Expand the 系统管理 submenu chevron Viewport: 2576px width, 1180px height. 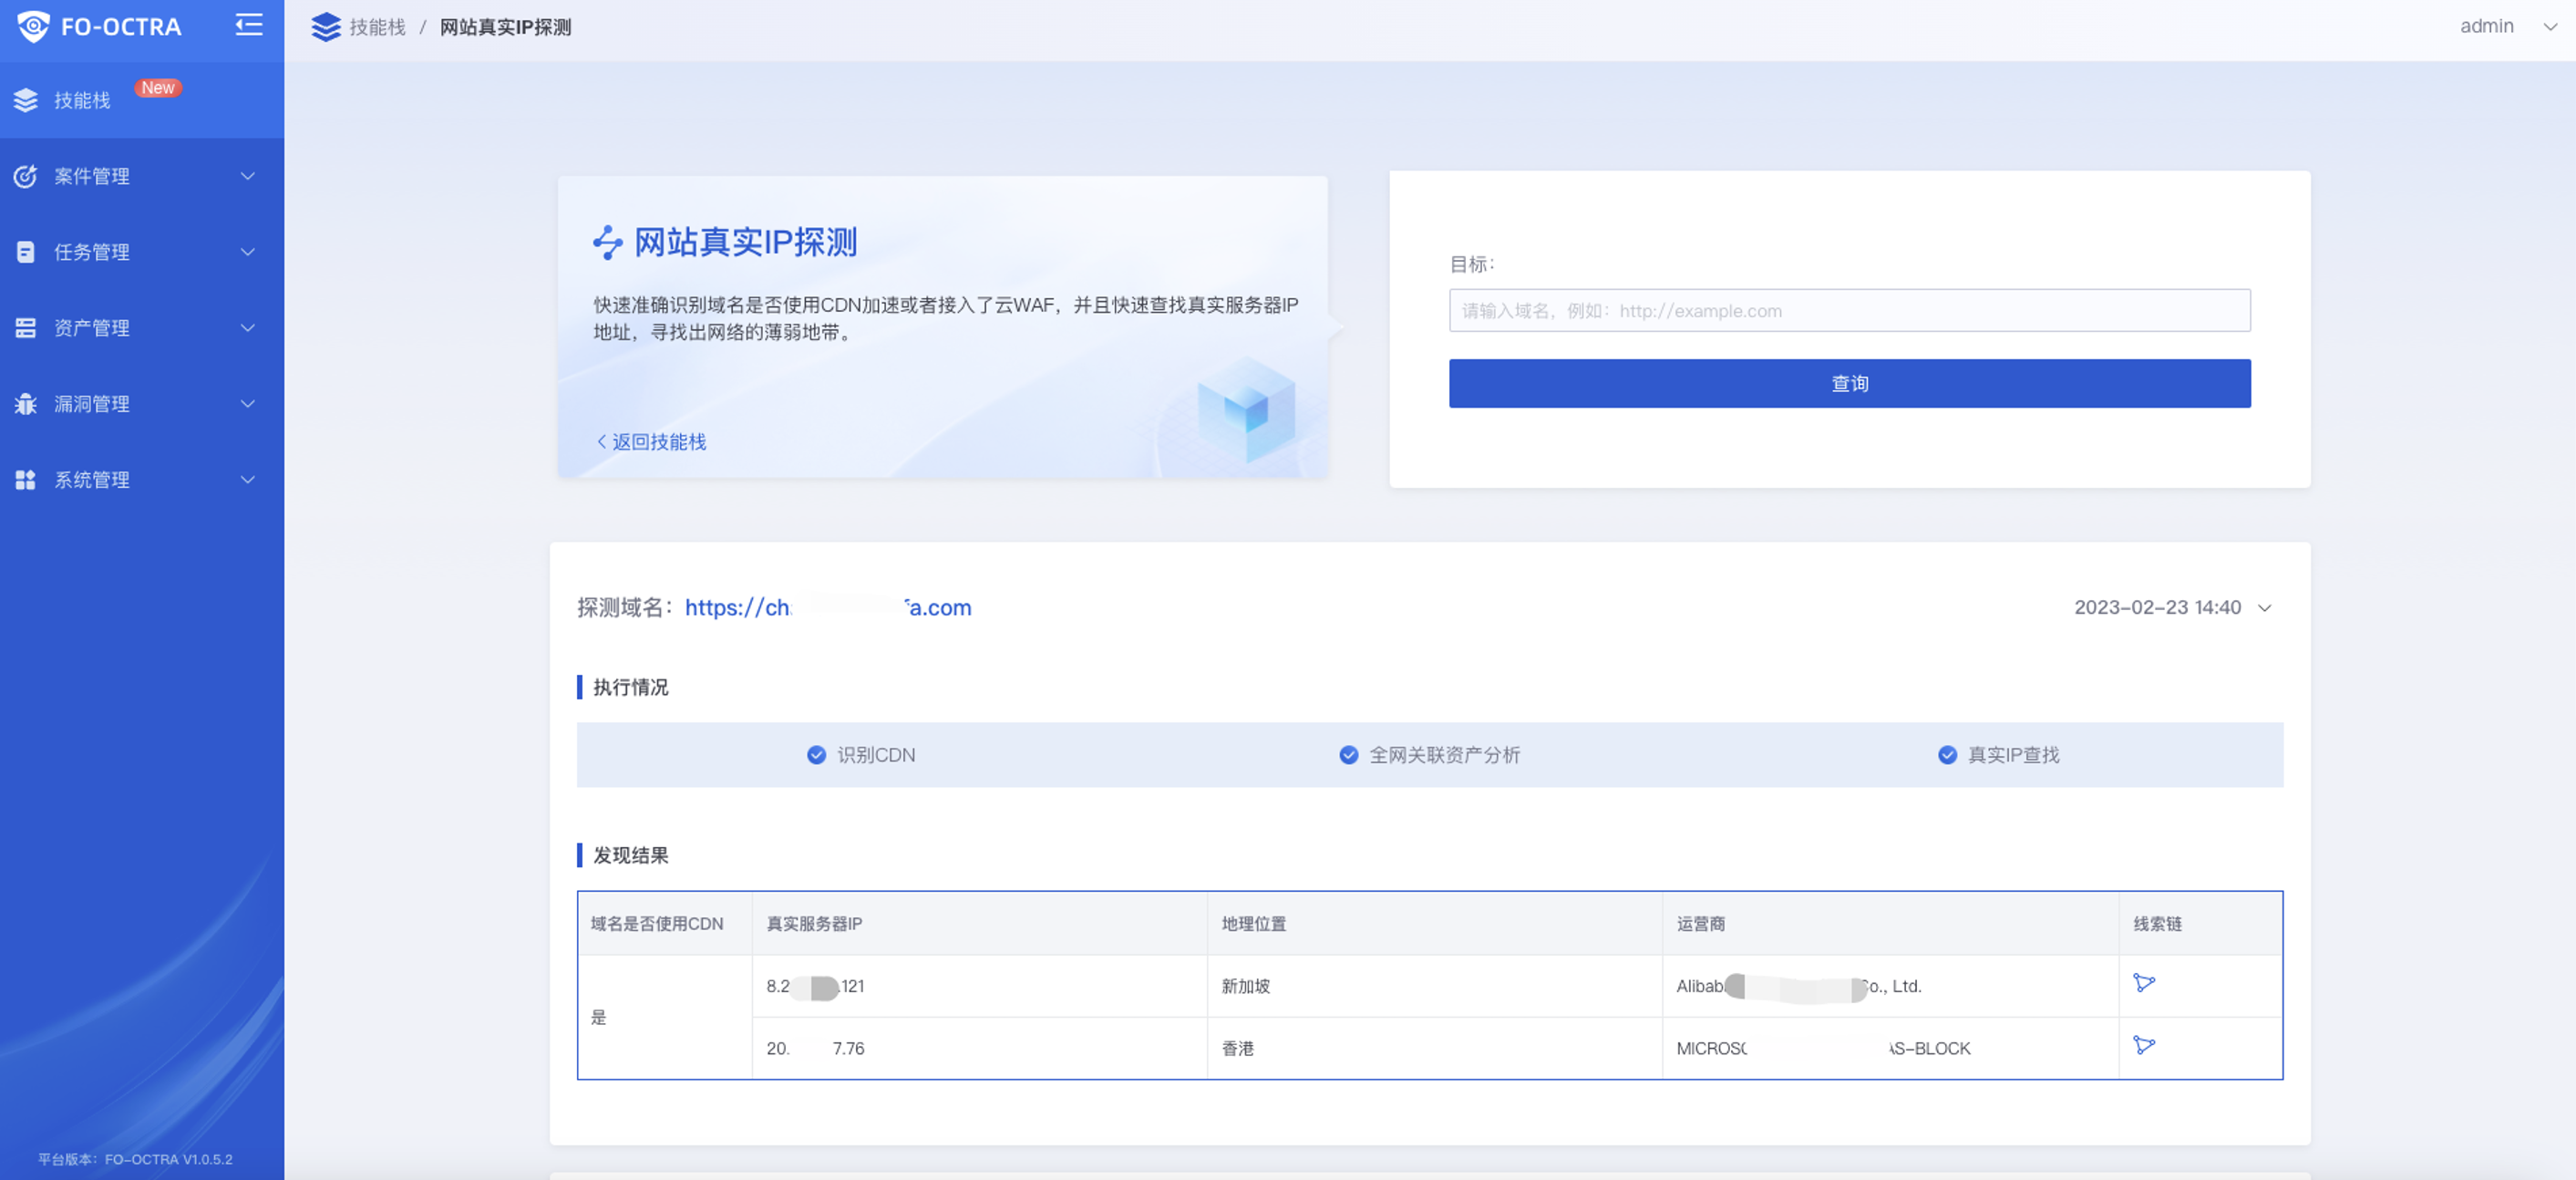pyautogui.click(x=248, y=480)
